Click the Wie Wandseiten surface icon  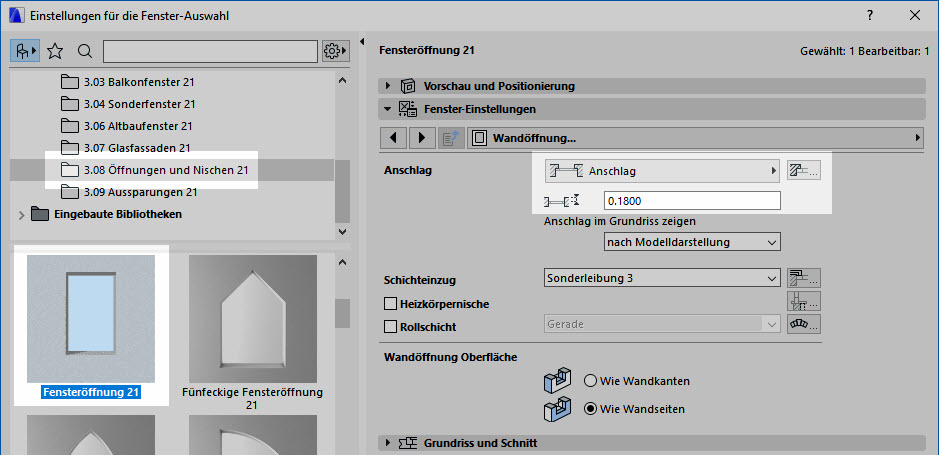(x=558, y=409)
